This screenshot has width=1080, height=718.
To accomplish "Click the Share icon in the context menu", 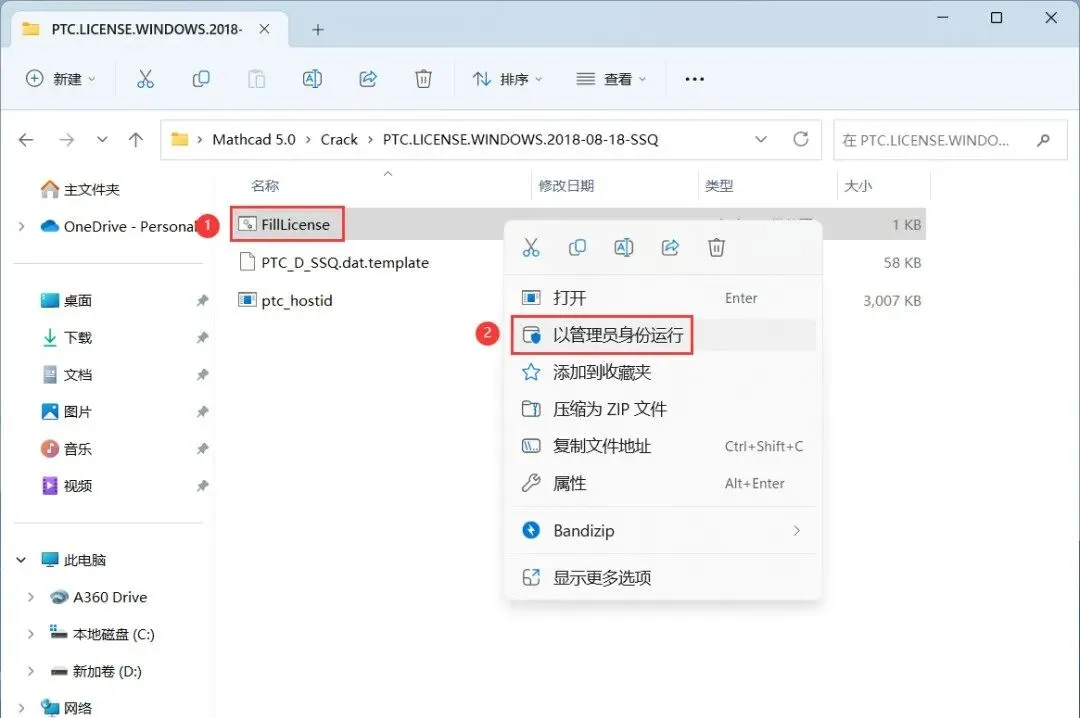I will tap(670, 247).
